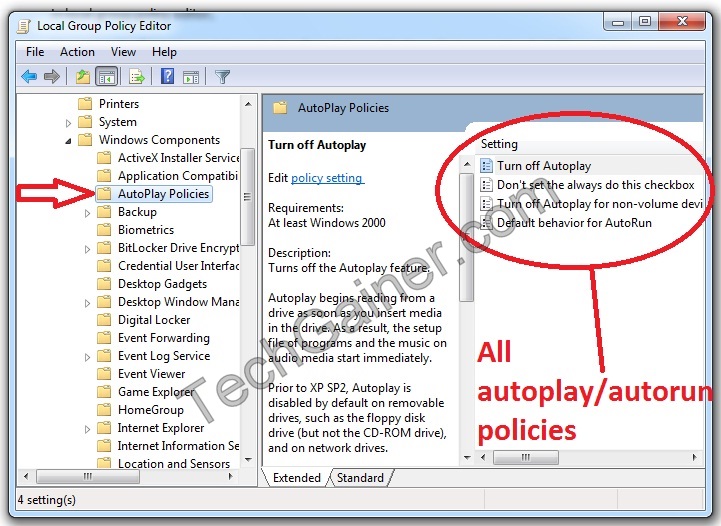Click the 'policy setting' link
721x526 pixels.
tap(327, 178)
